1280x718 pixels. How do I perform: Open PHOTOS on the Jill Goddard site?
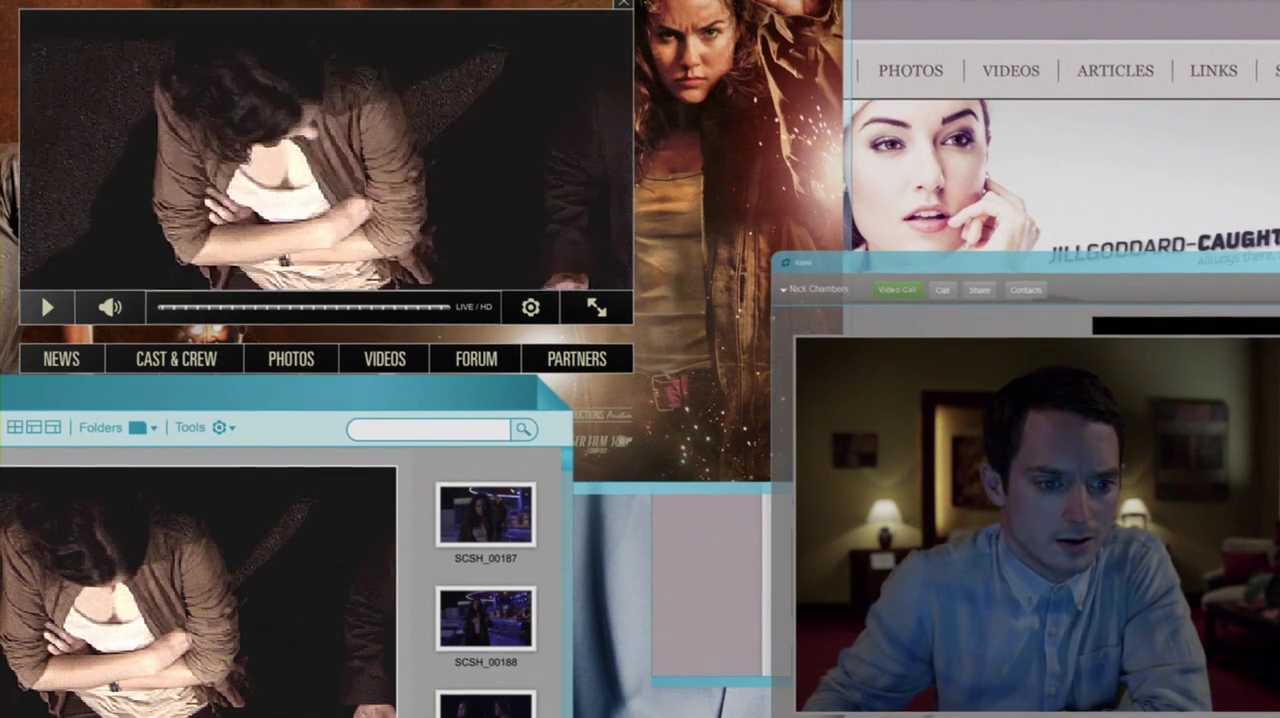click(910, 71)
